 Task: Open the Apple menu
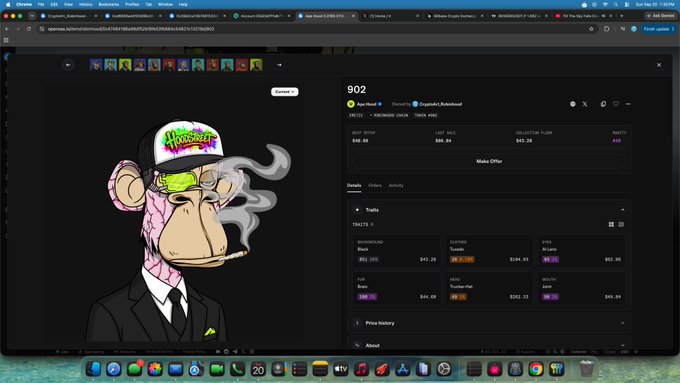[8, 4]
